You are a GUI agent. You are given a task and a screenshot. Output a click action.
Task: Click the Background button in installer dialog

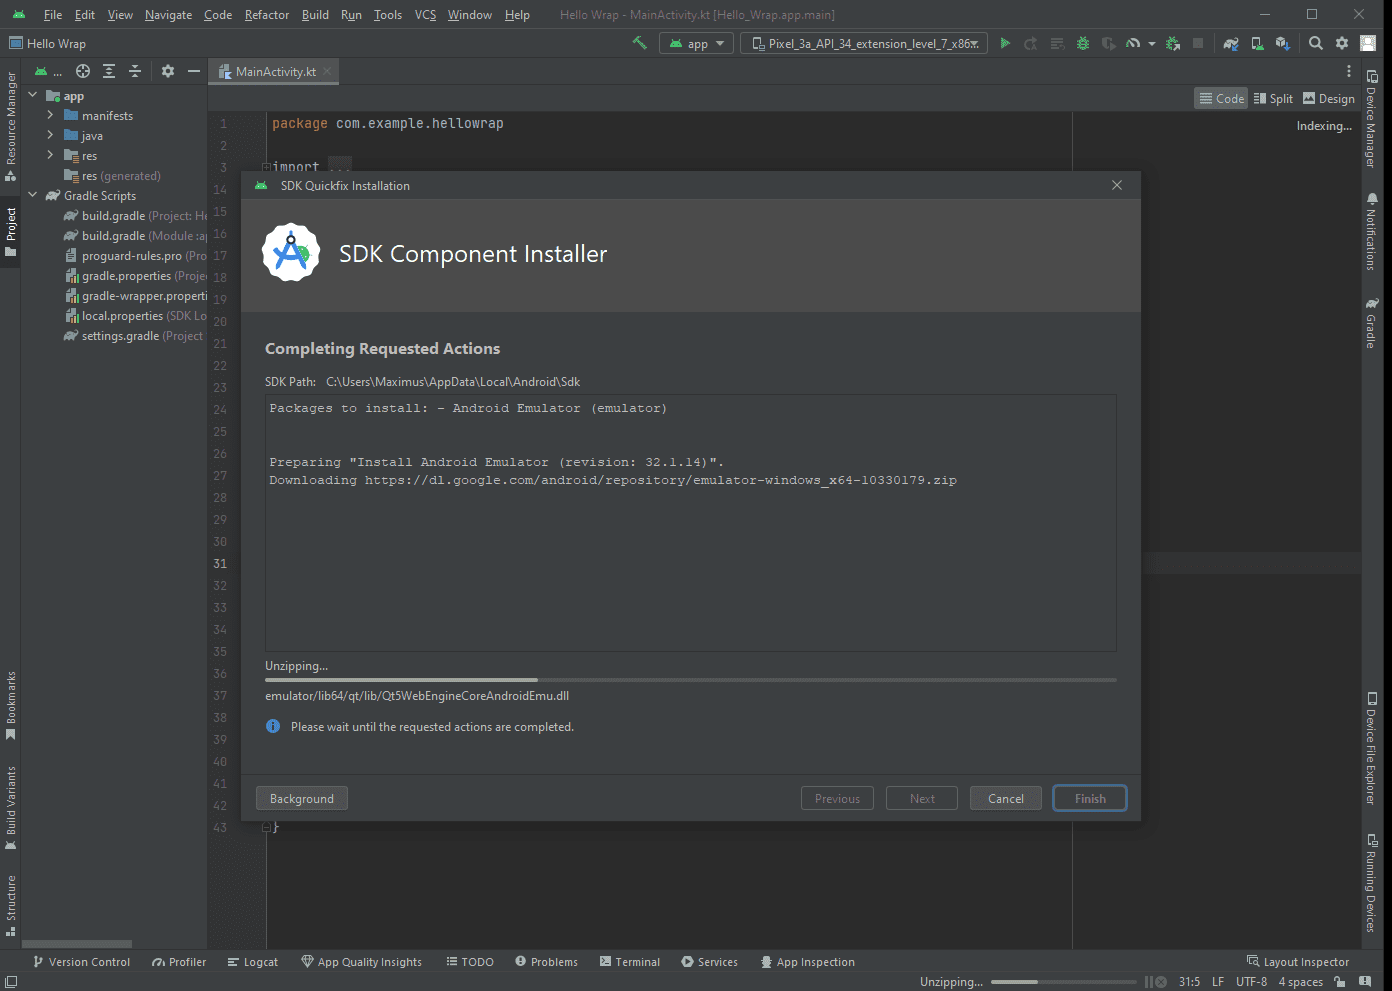pos(302,798)
